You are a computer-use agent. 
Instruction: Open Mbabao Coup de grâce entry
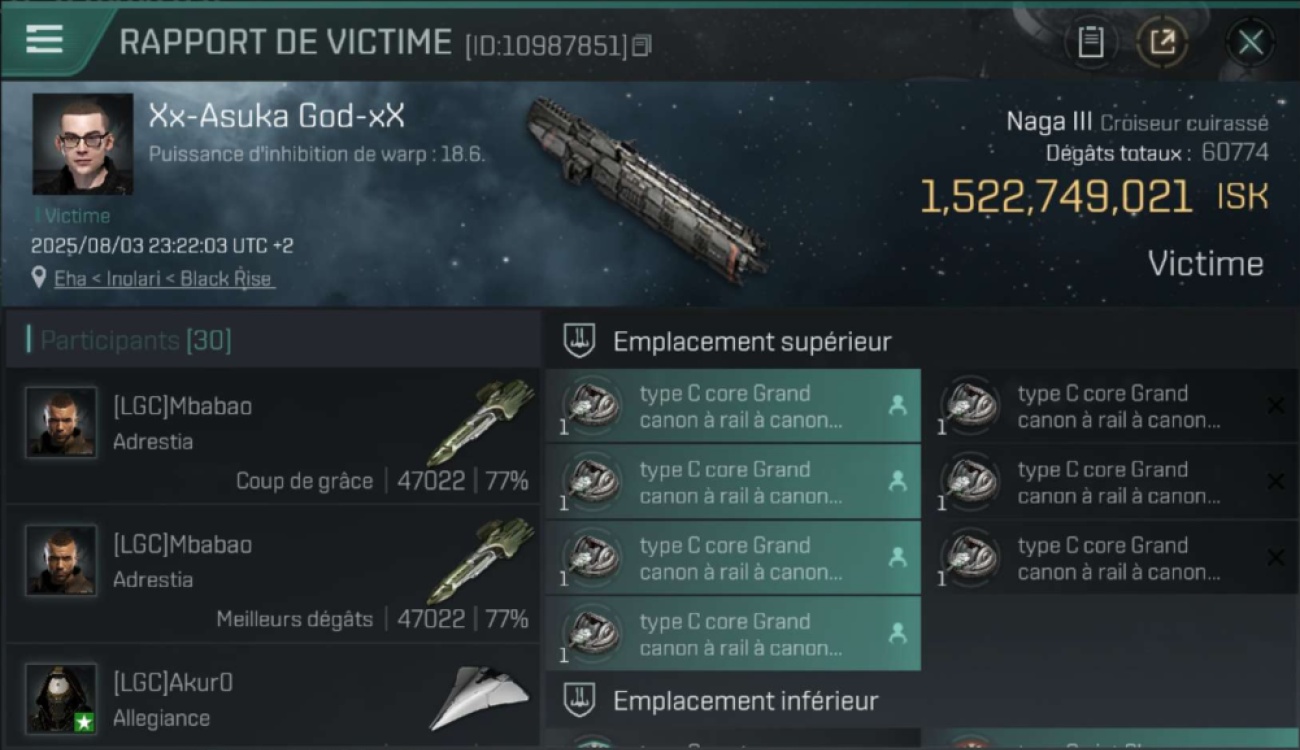click(x=272, y=436)
